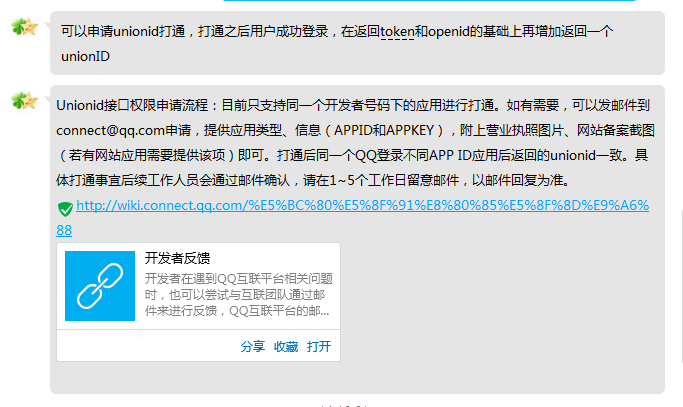The image size is (683, 407).
Task: Click the green security shield icon beside the link
Action: pyautogui.click(x=65, y=209)
